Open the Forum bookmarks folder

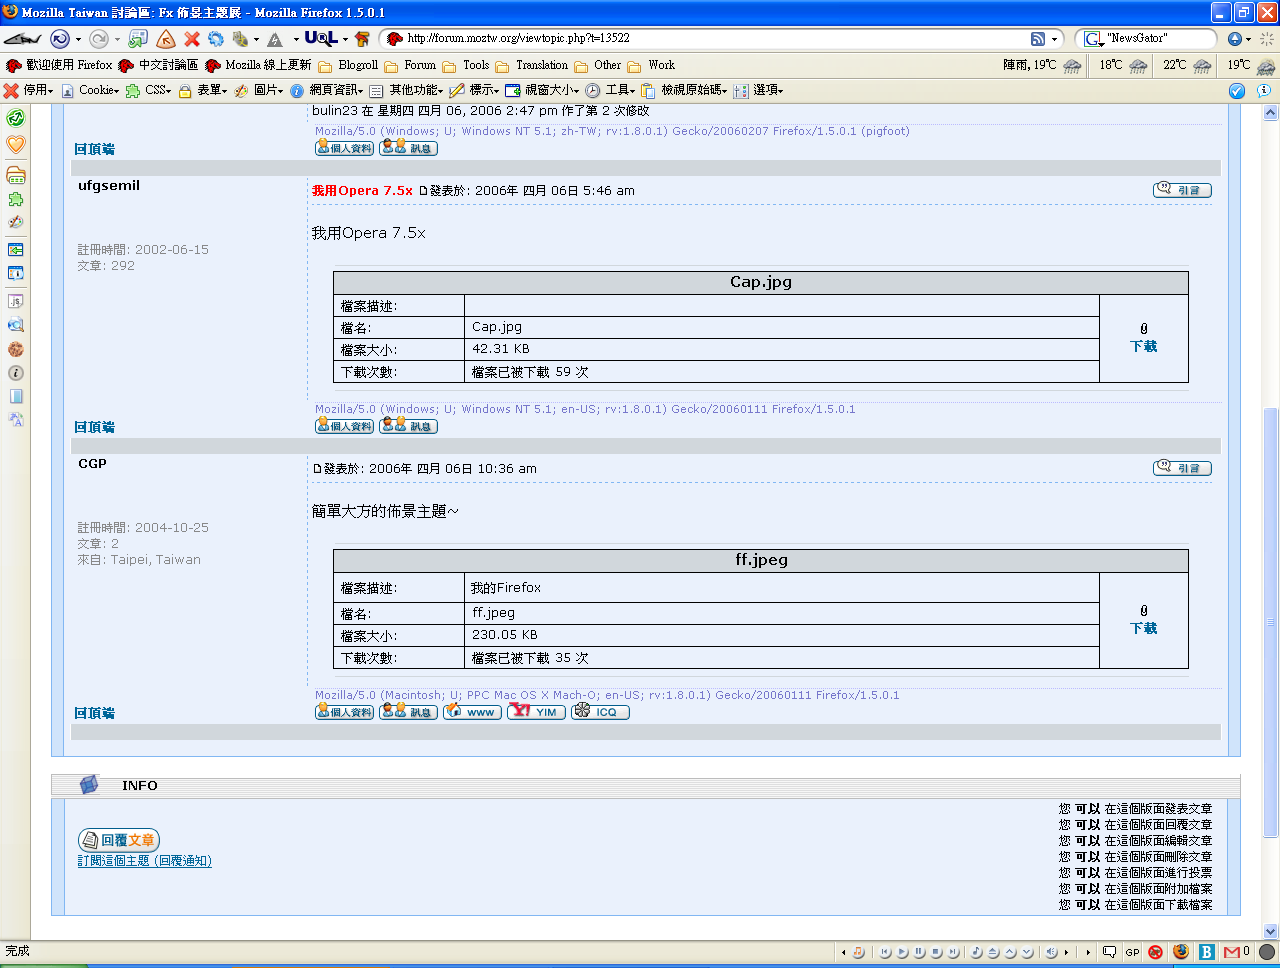(419, 65)
